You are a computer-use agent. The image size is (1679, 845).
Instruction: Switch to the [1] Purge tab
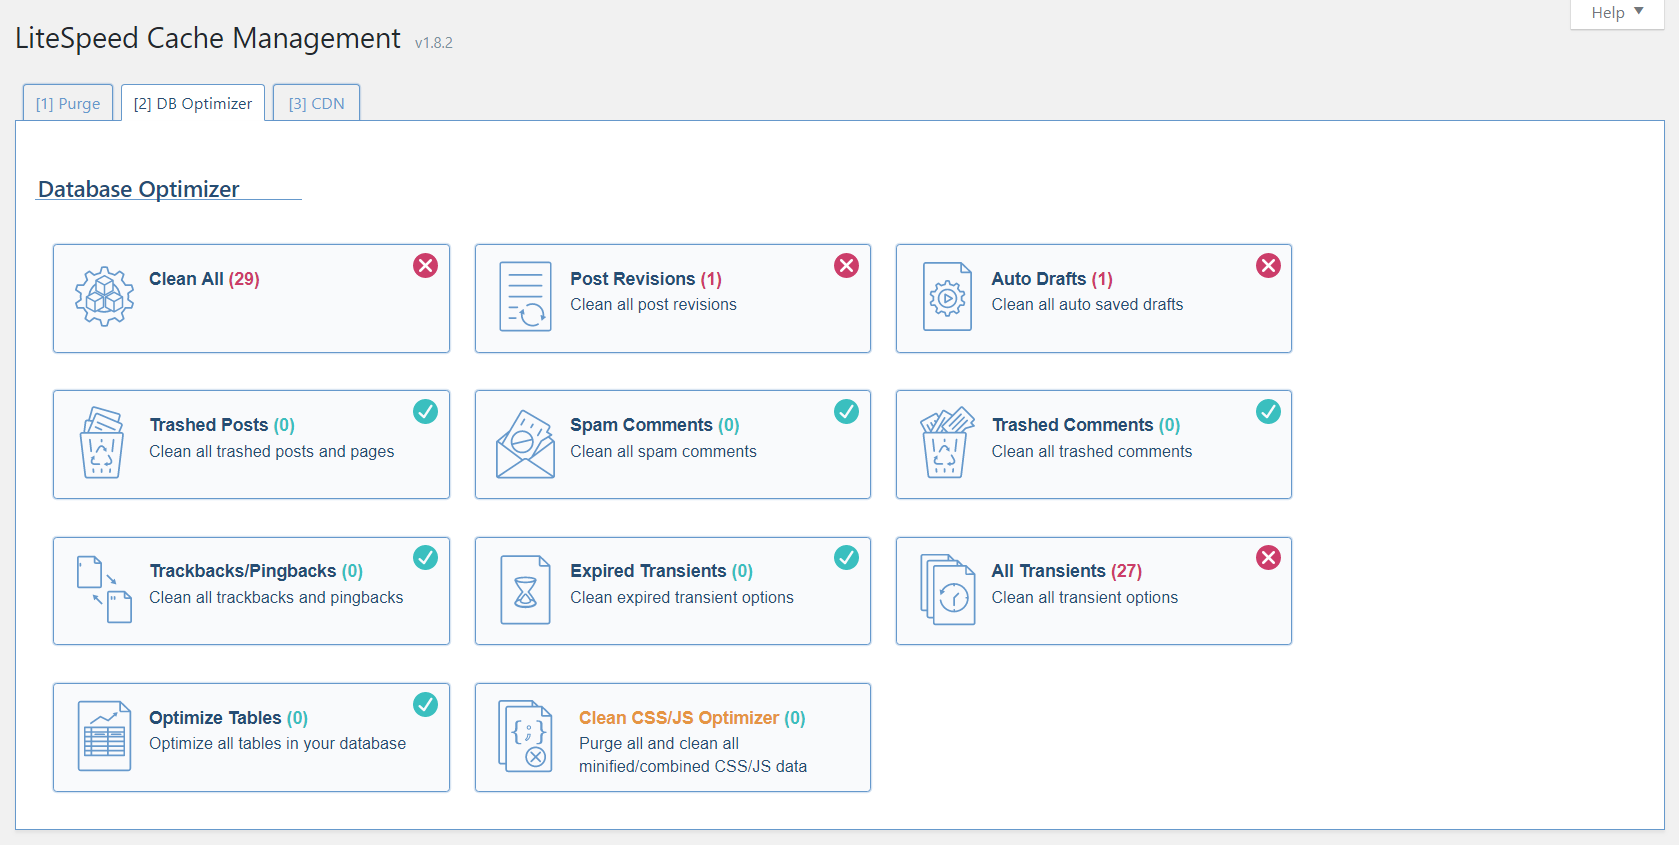[68, 103]
